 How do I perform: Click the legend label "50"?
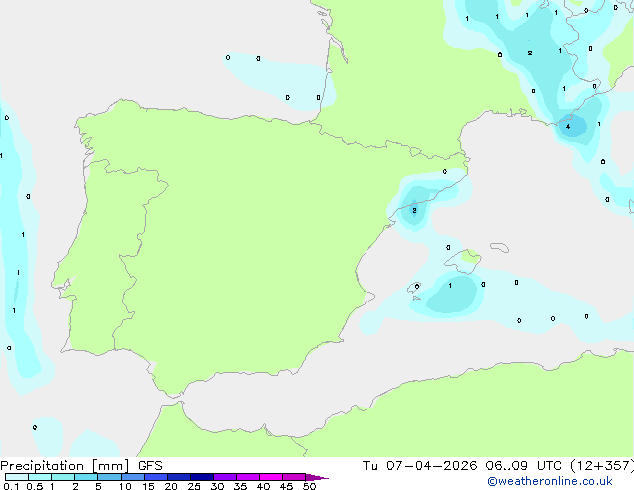(309, 486)
